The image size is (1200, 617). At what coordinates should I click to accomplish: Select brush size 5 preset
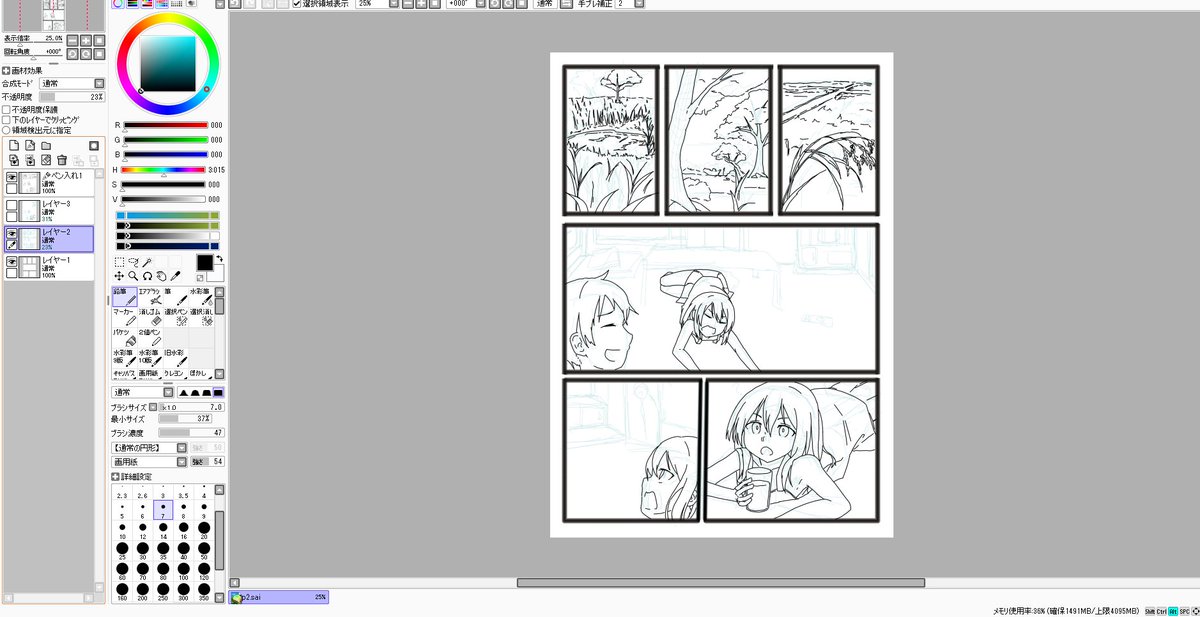point(122,510)
